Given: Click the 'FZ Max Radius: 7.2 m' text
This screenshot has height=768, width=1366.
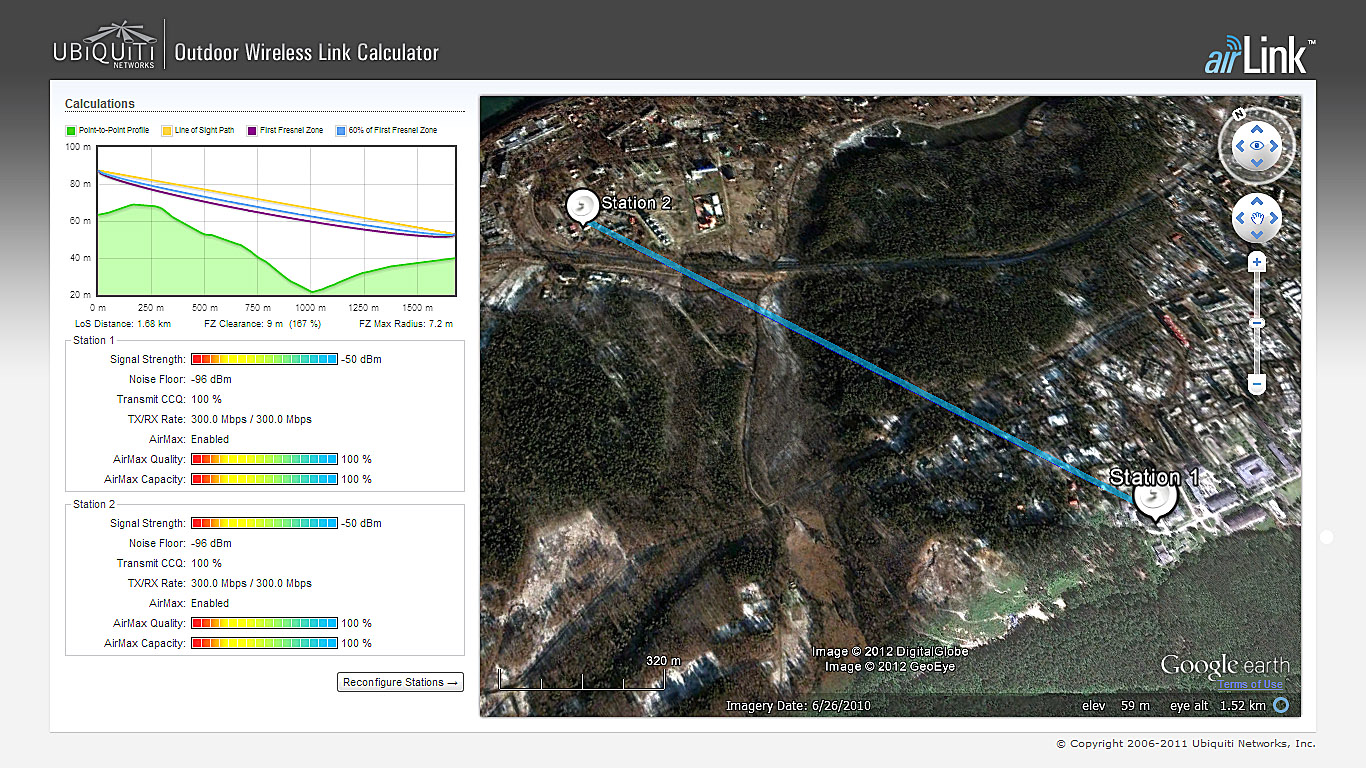Looking at the screenshot, I should click(406, 324).
